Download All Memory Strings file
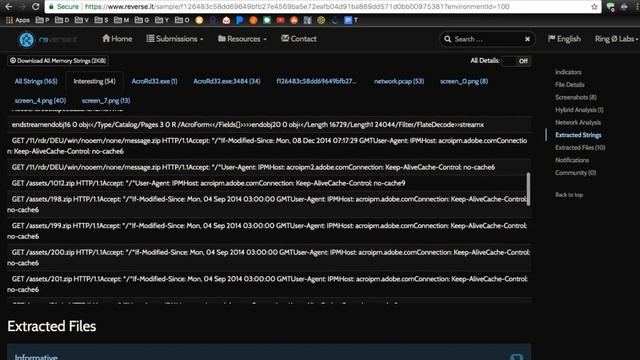This screenshot has height=360, width=640. (58, 61)
